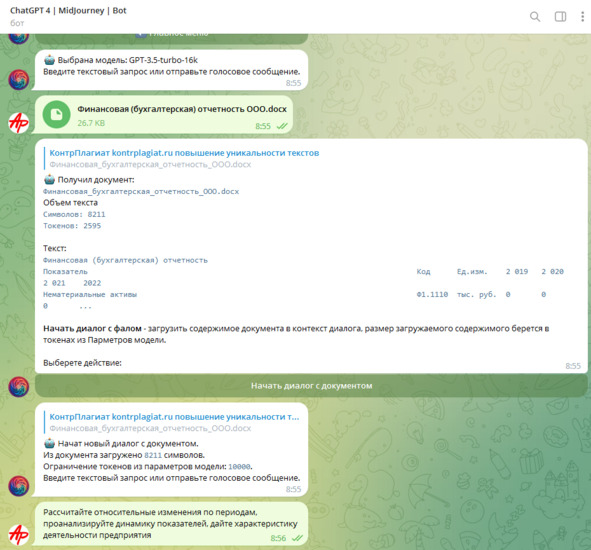Open the КонтрПлагиат kontrplagiat.ru link in large message
This screenshot has width=591, height=550.
point(184,153)
